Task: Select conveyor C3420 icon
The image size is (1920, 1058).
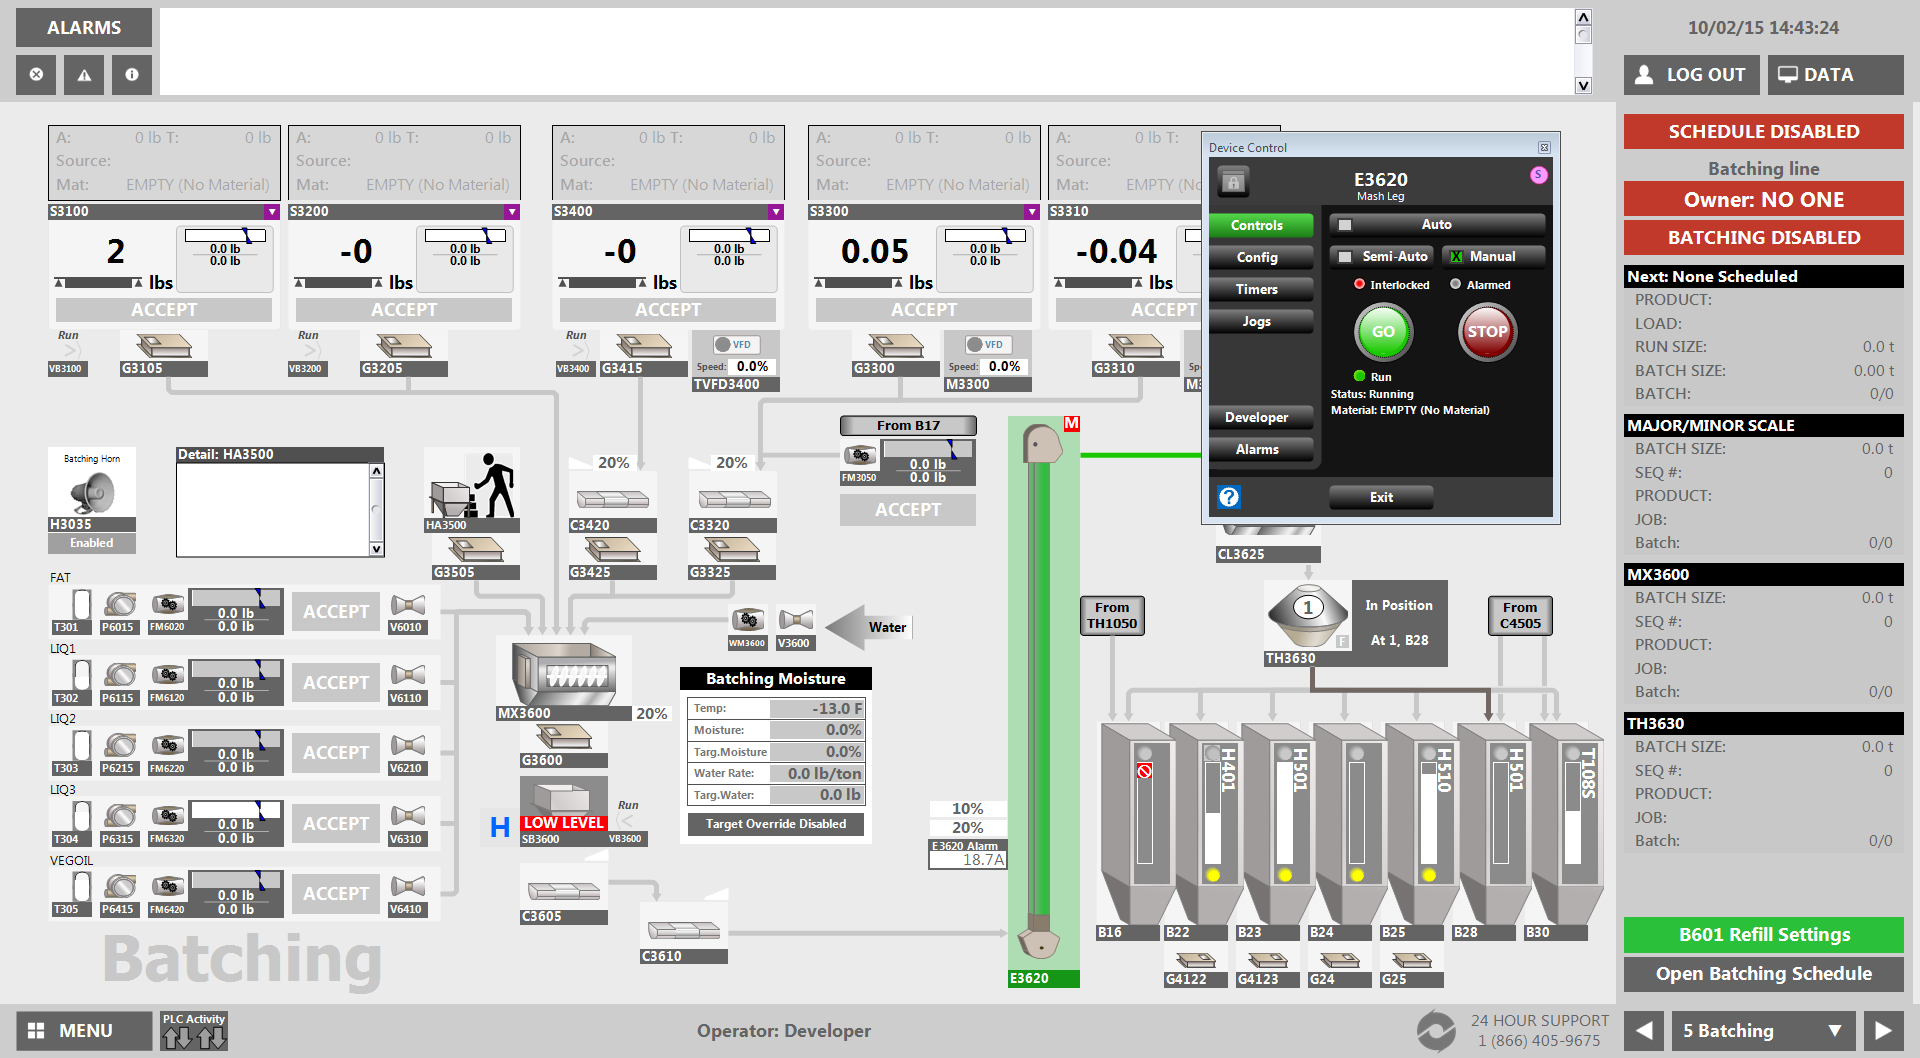Action: point(612,498)
